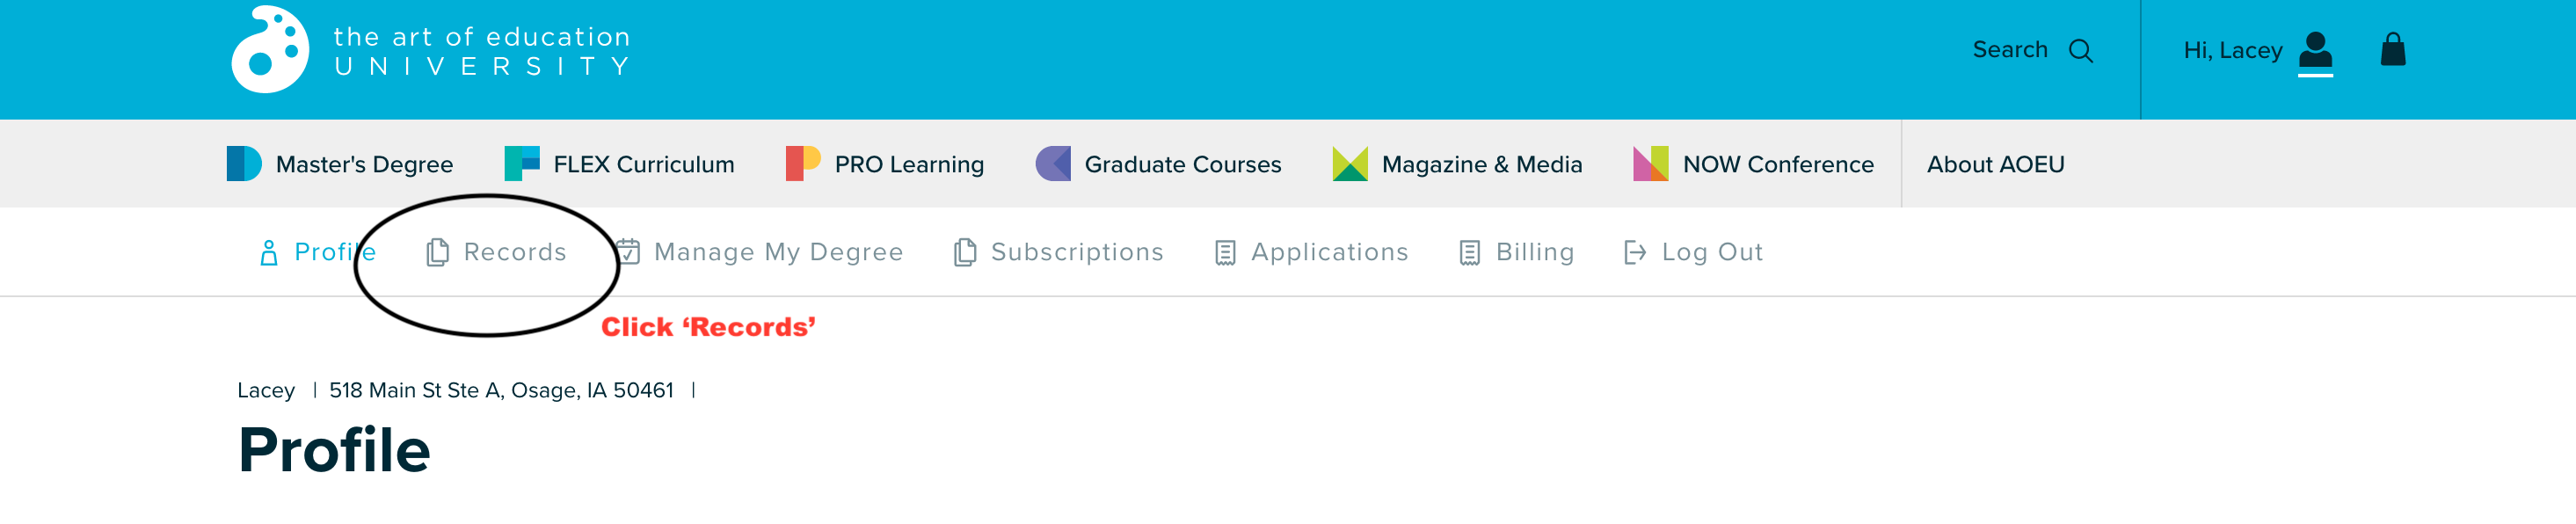Click the FLEX Curriculum teal icon
The image size is (2576, 524).
(522, 164)
